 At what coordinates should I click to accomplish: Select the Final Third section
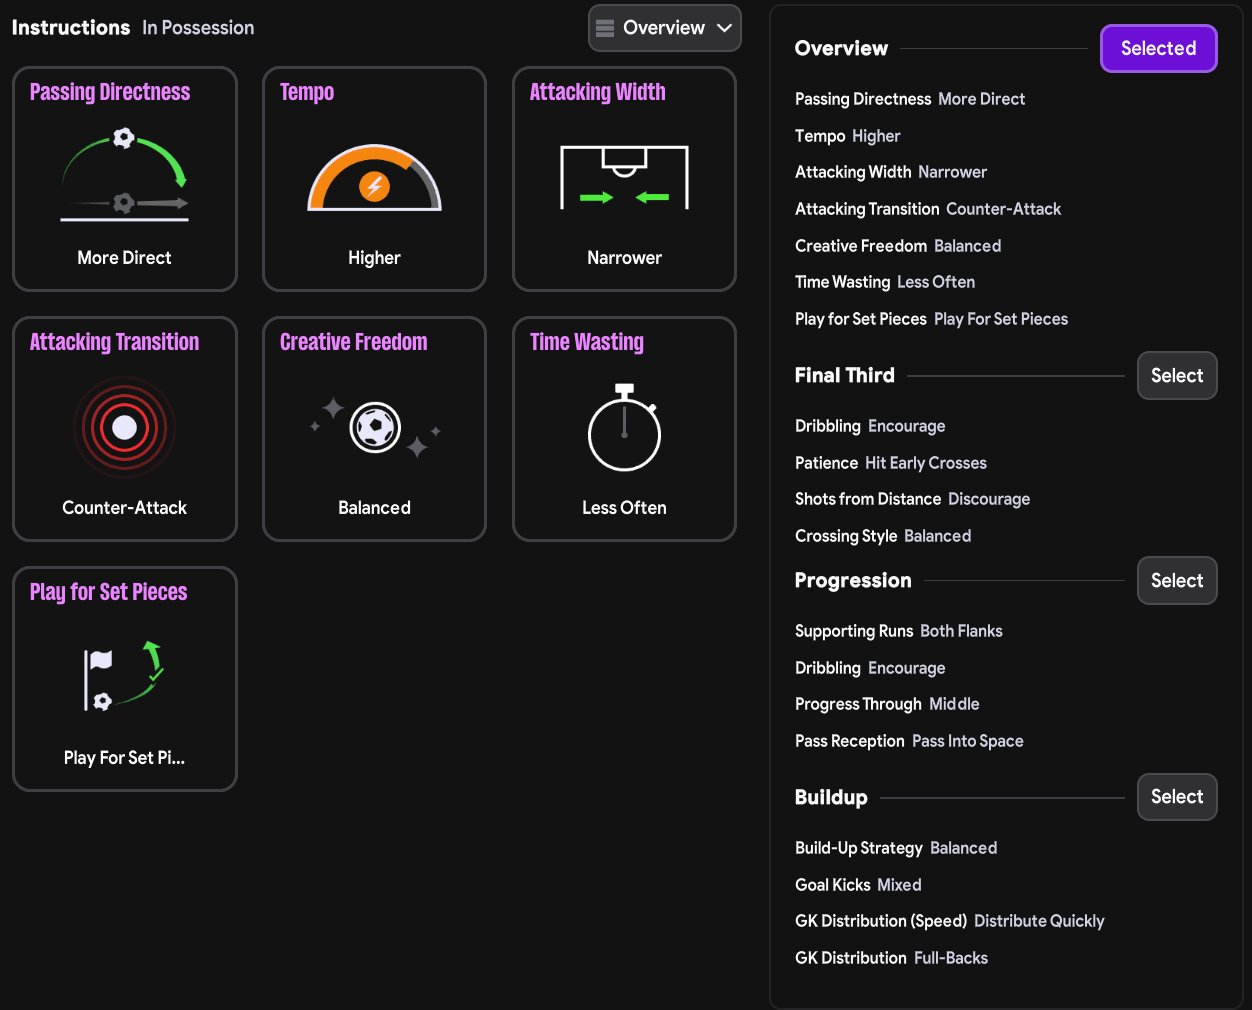pos(1176,376)
